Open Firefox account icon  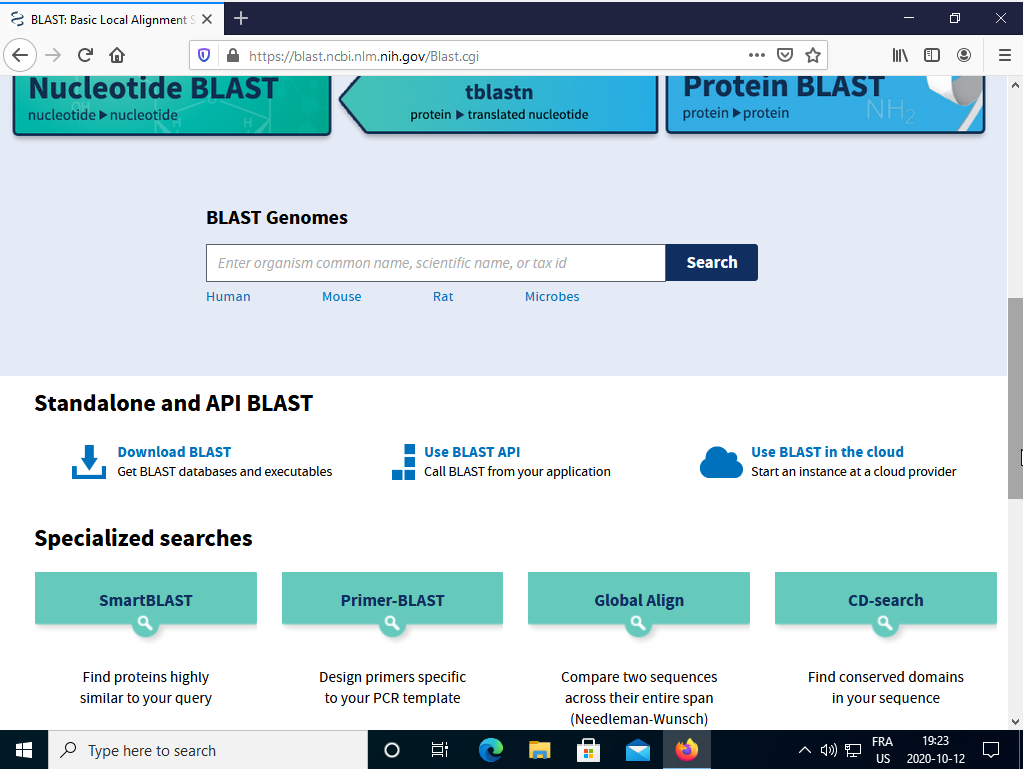click(x=964, y=55)
